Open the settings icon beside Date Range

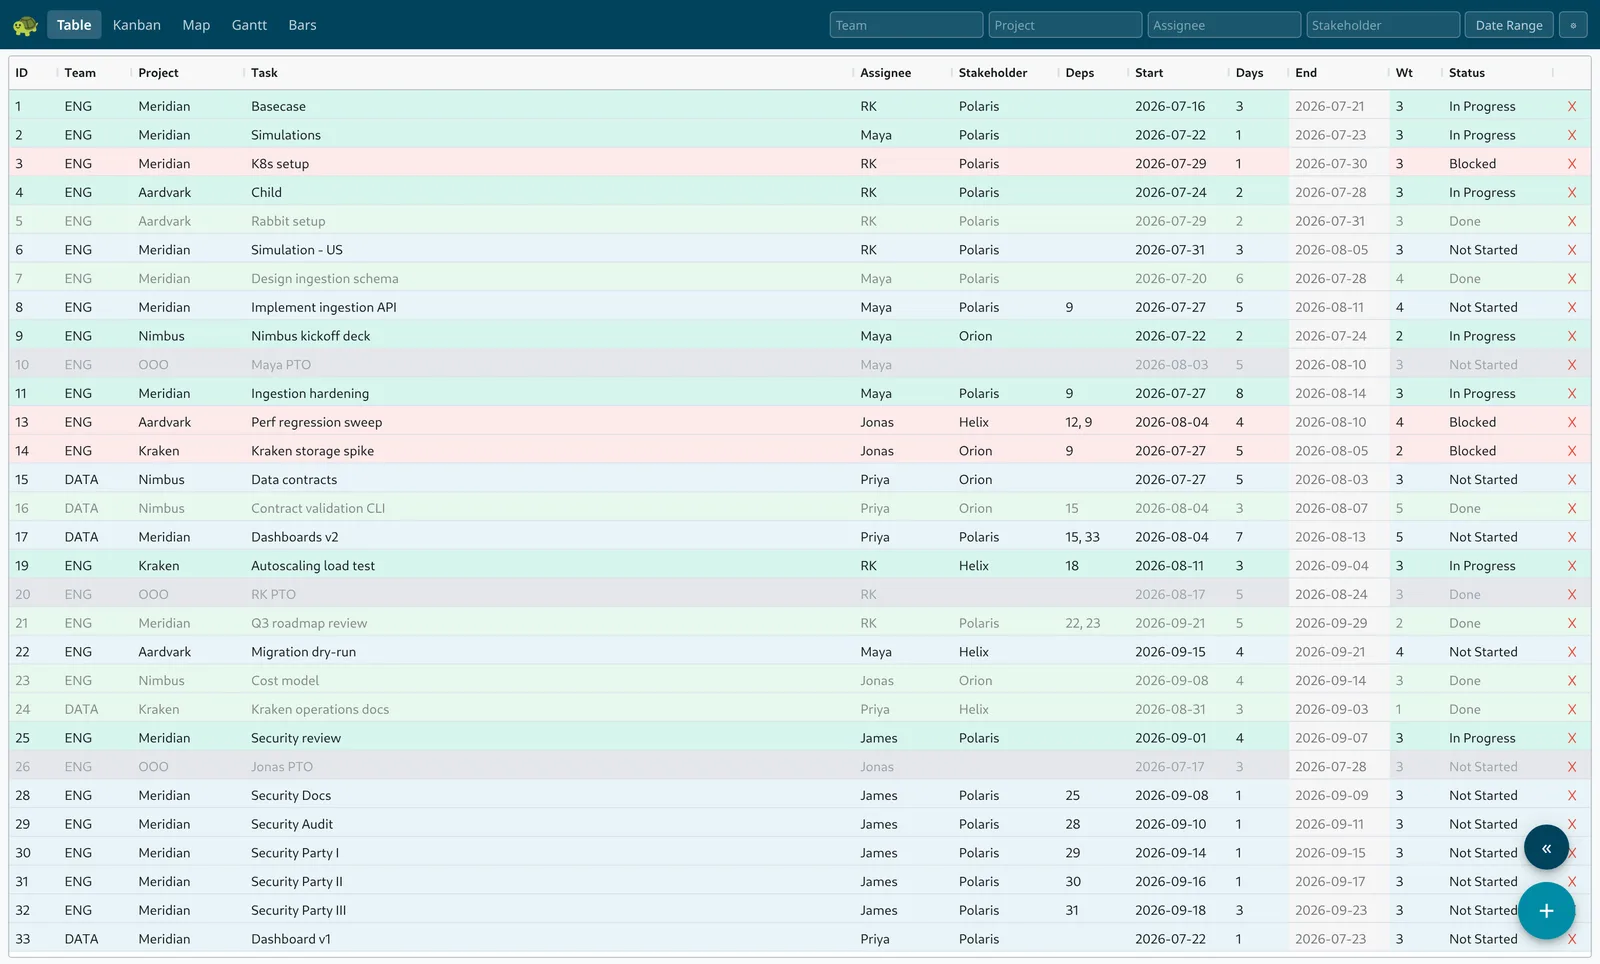pos(1573,25)
